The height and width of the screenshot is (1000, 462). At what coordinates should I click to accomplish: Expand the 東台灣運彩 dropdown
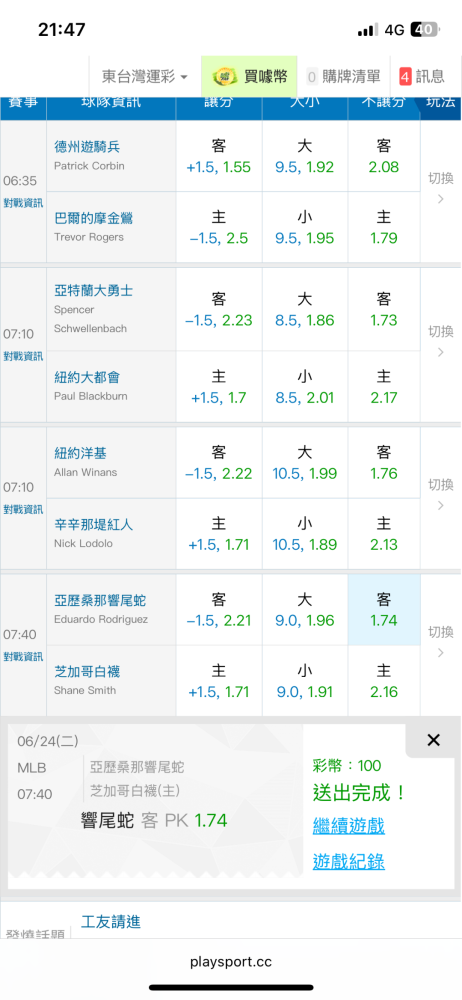(x=145, y=77)
